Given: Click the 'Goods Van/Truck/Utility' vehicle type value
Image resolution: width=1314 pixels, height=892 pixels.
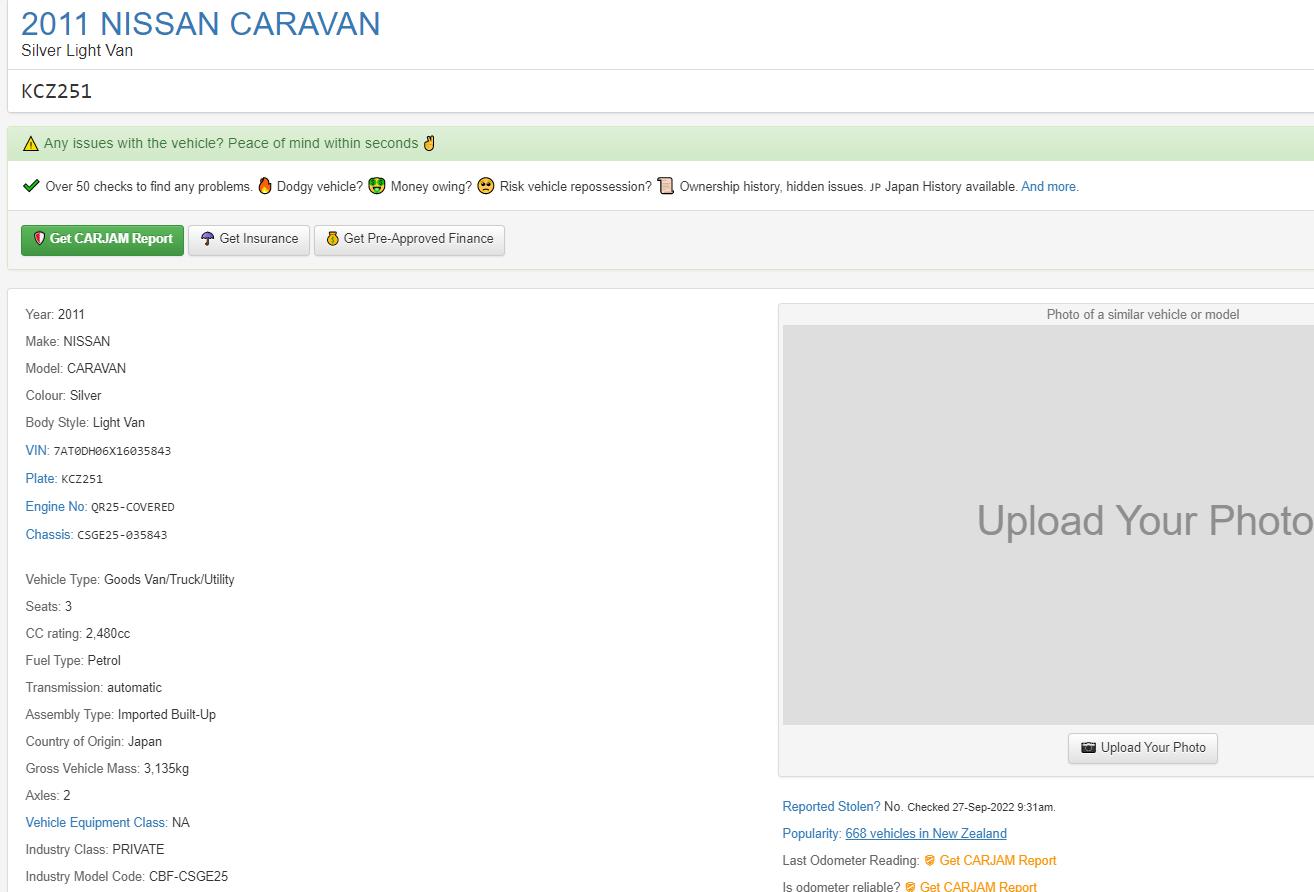Looking at the screenshot, I should coord(169,580).
